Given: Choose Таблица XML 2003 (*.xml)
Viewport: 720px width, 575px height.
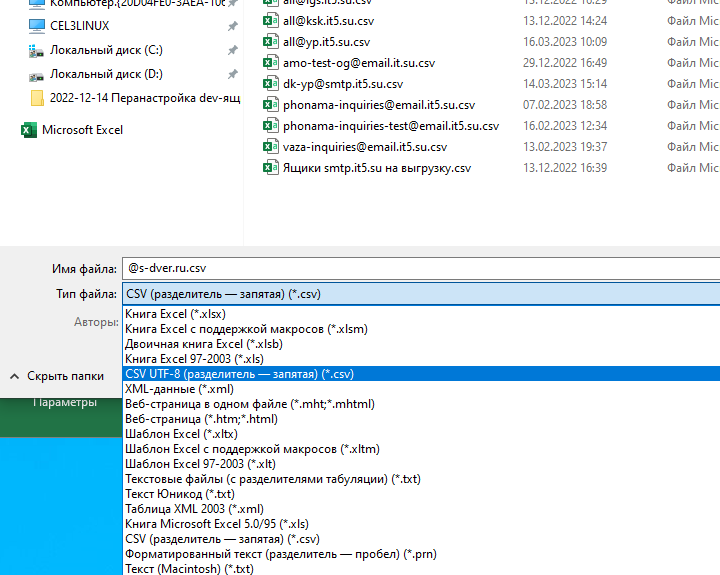Looking at the screenshot, I should tap(422, 509).
